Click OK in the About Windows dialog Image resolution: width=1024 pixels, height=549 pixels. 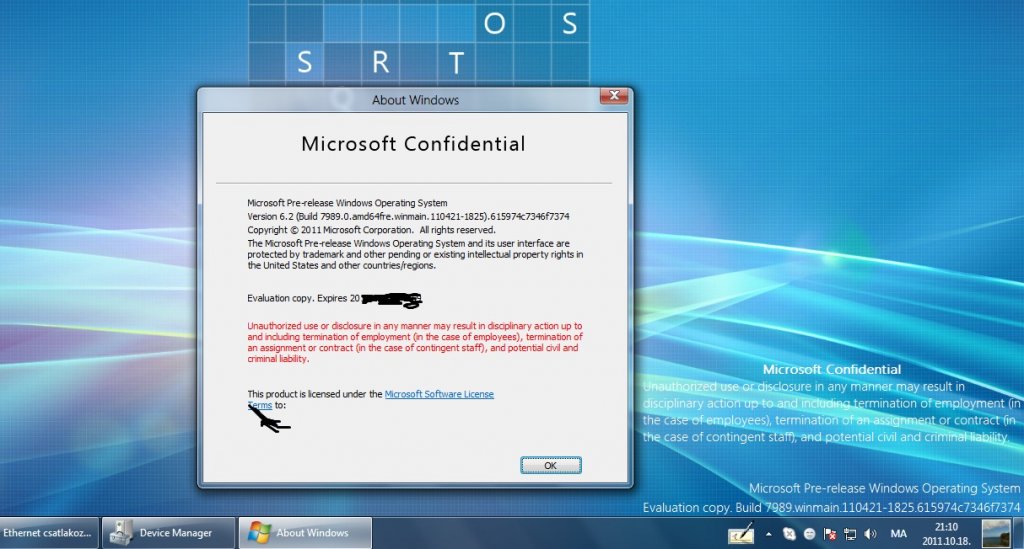[x=551, y=465]
